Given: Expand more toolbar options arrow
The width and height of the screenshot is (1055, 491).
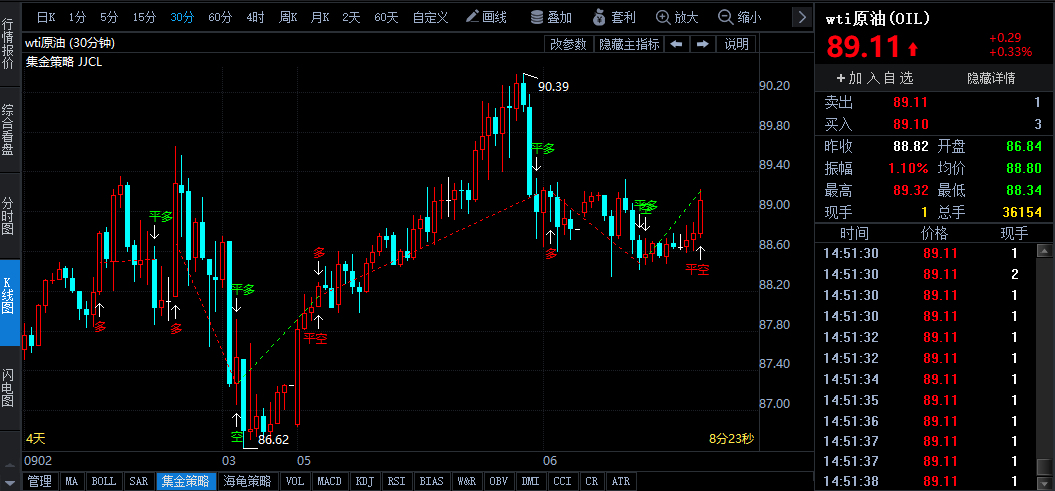Looking at the screenshot, I should (801, 17).
